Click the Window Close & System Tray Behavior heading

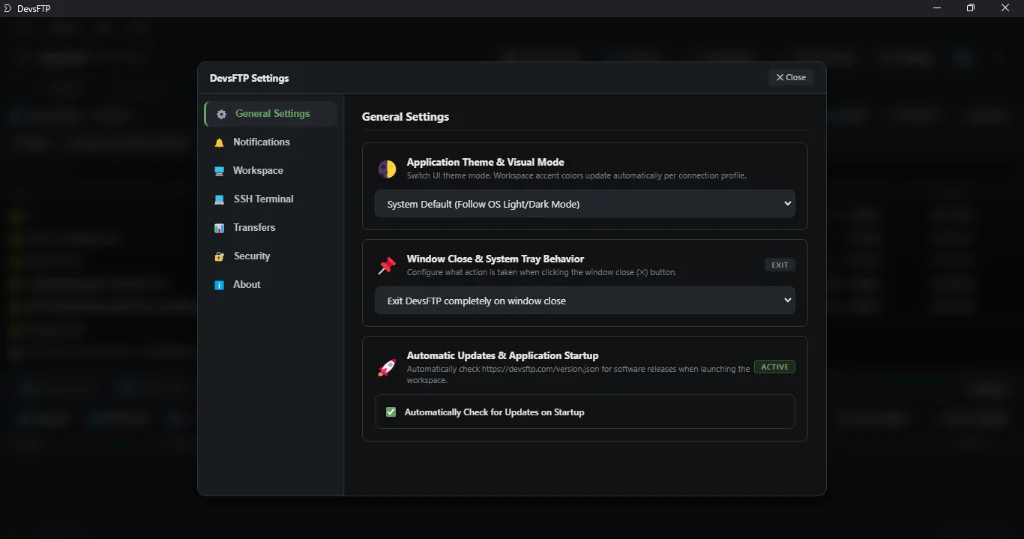(495, 259)
